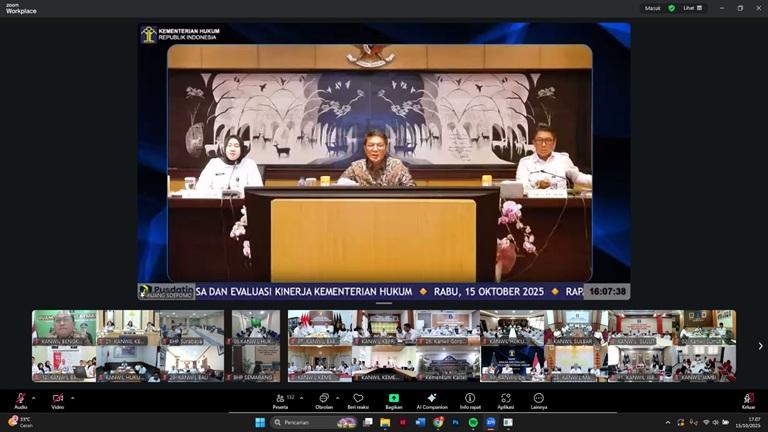Turn on camera with Video button
The image size is (768, 432).
pyautogui.click(x=58, y=400)
